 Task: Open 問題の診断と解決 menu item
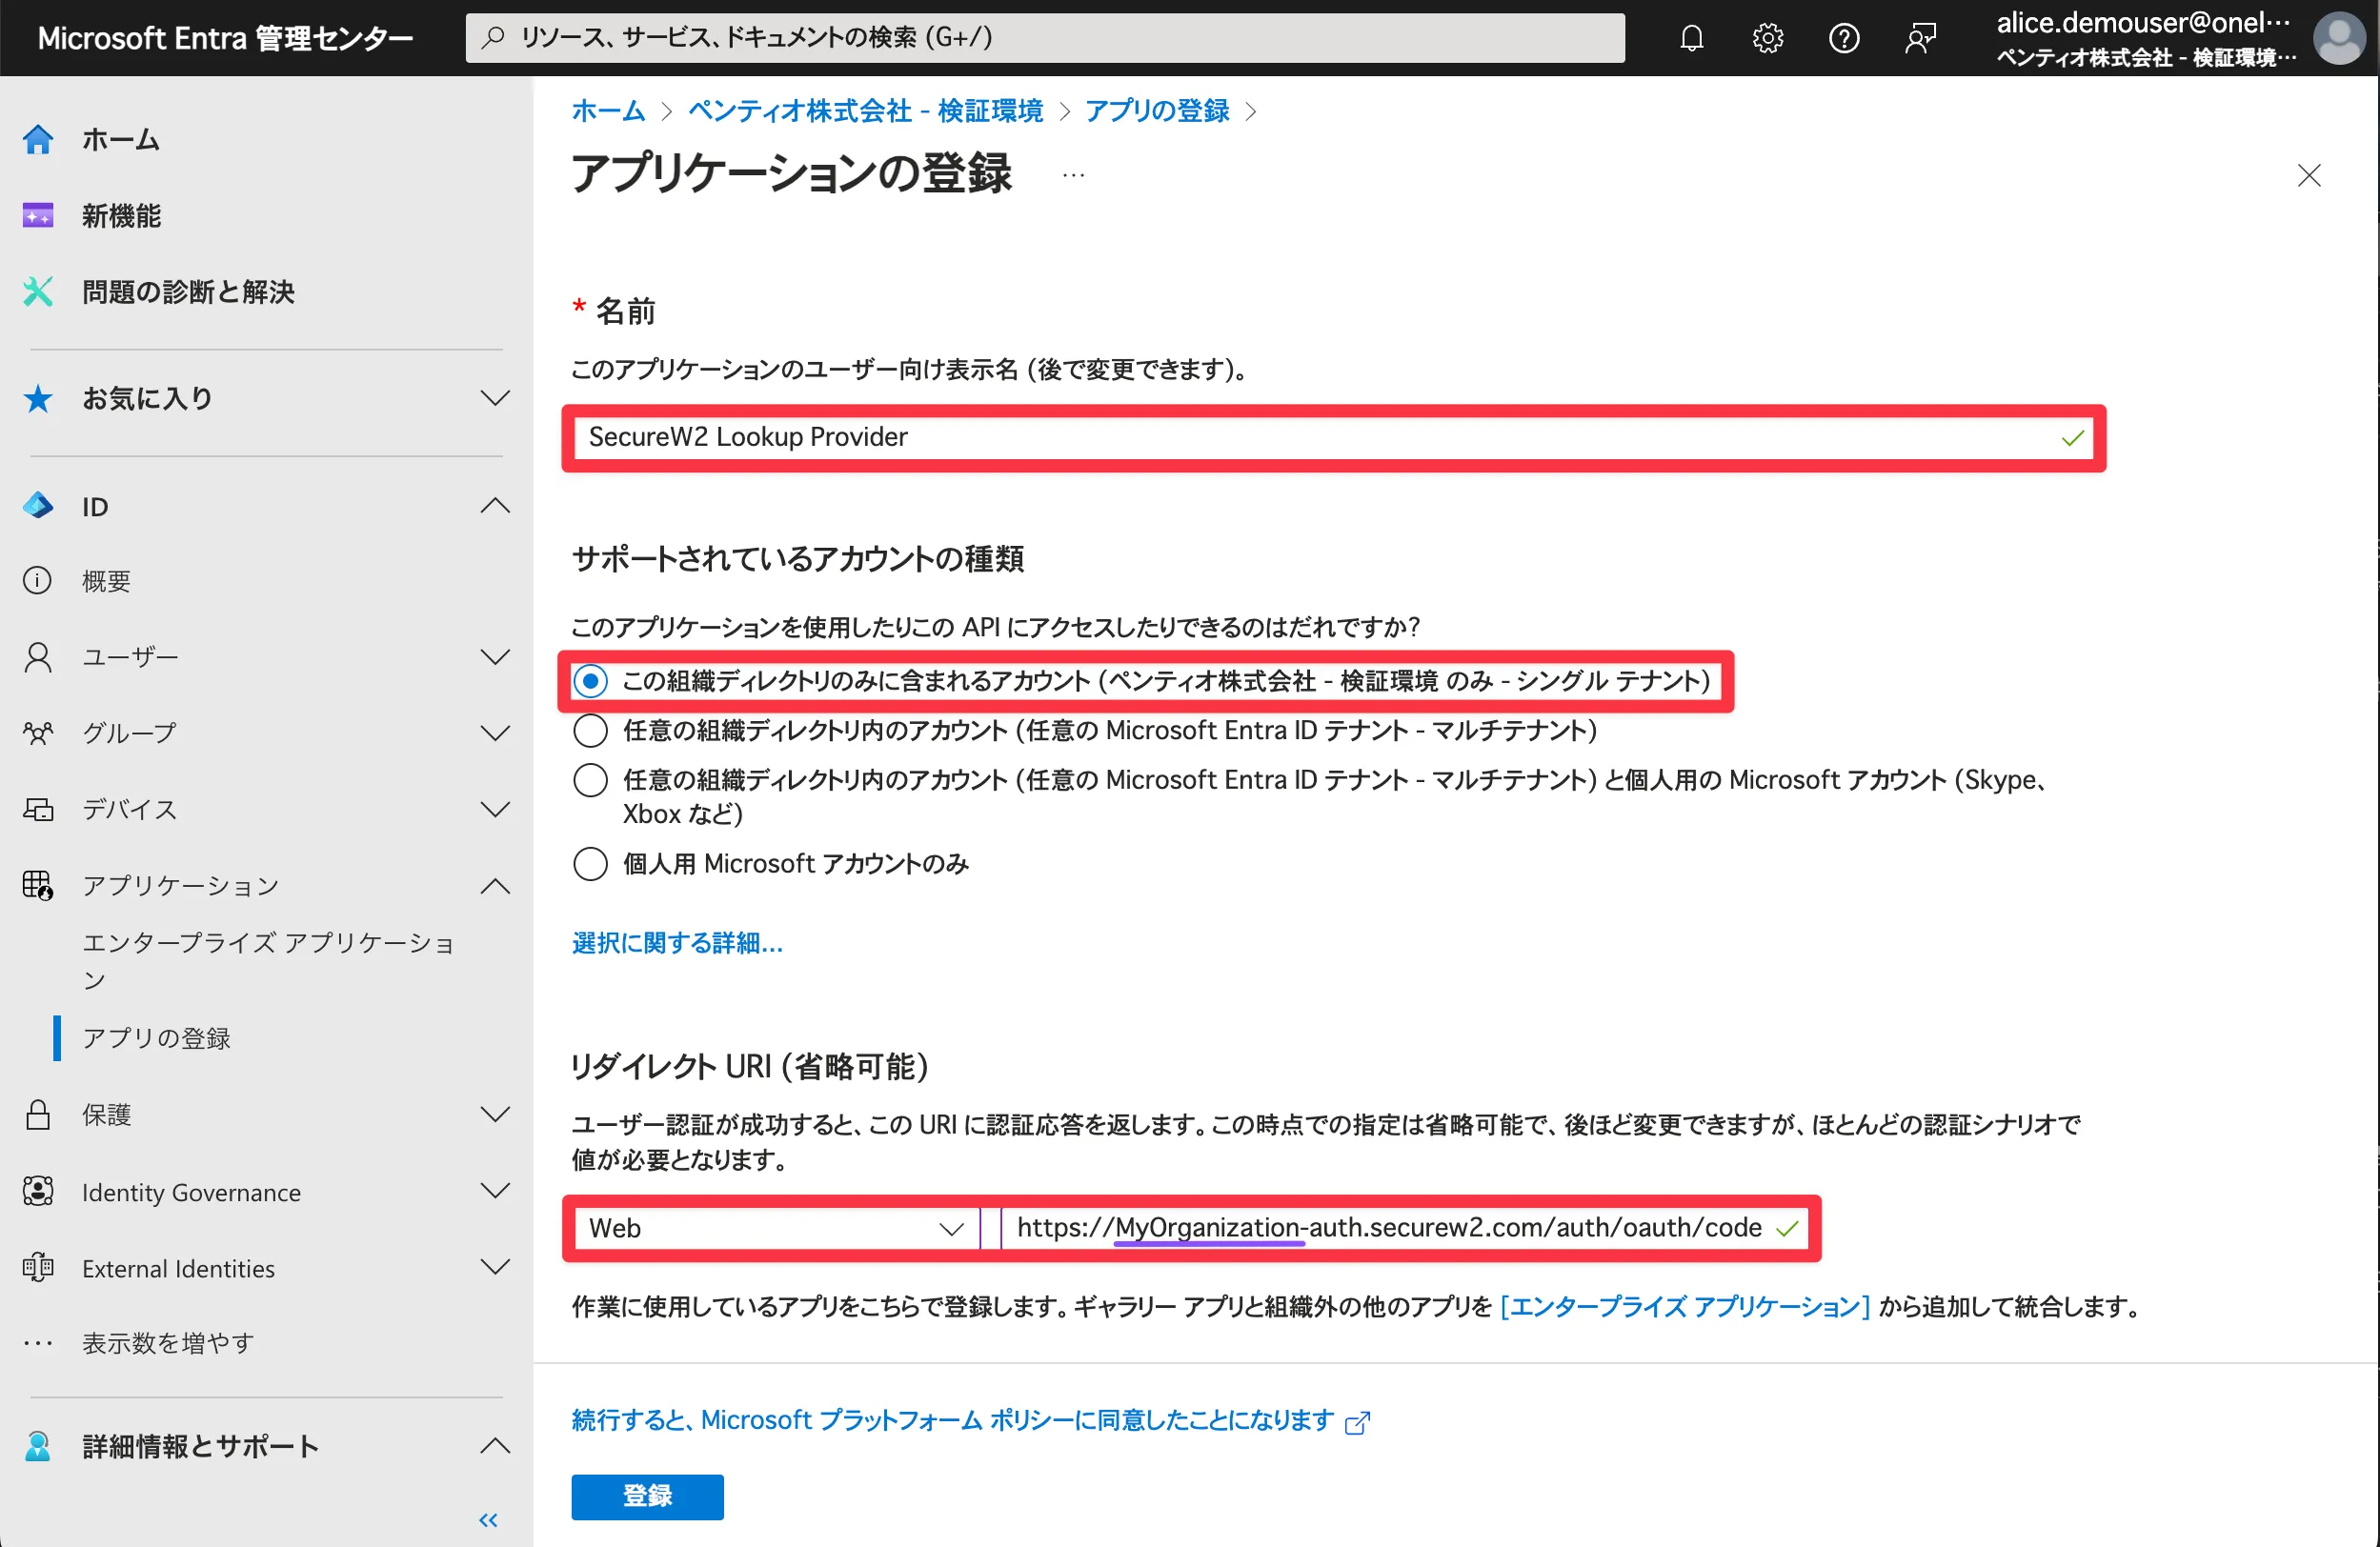point(188,291)
